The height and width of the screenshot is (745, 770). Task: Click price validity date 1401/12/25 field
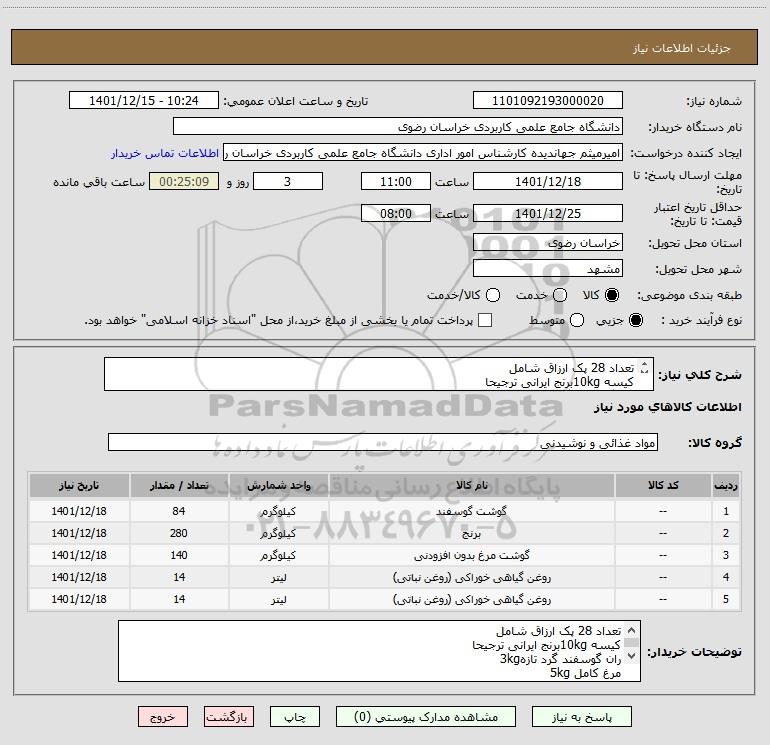tap(548, 213)
